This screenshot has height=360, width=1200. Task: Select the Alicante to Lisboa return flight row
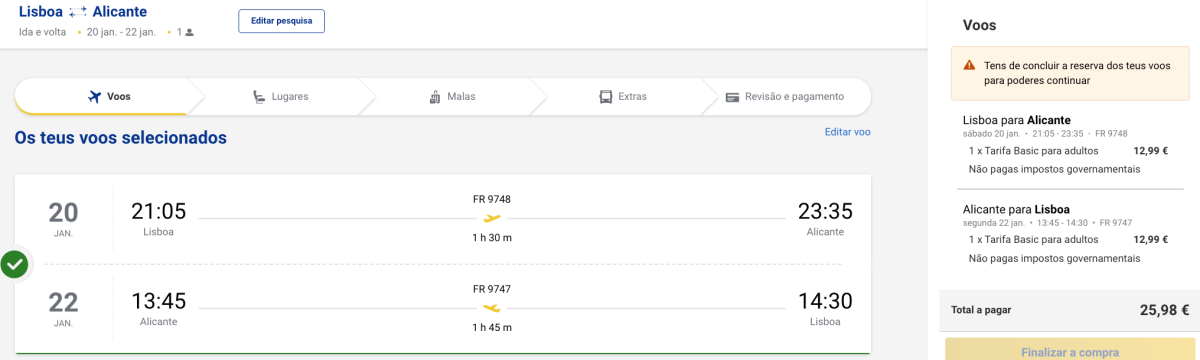click(443, 309)
